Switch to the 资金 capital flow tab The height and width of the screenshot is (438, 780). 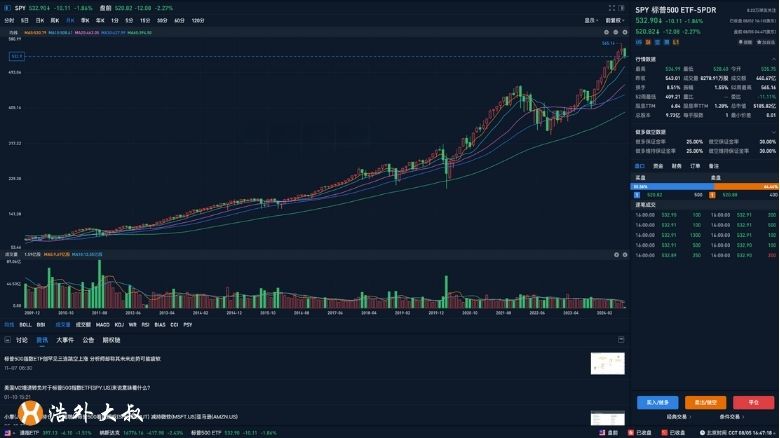point(658,166)
